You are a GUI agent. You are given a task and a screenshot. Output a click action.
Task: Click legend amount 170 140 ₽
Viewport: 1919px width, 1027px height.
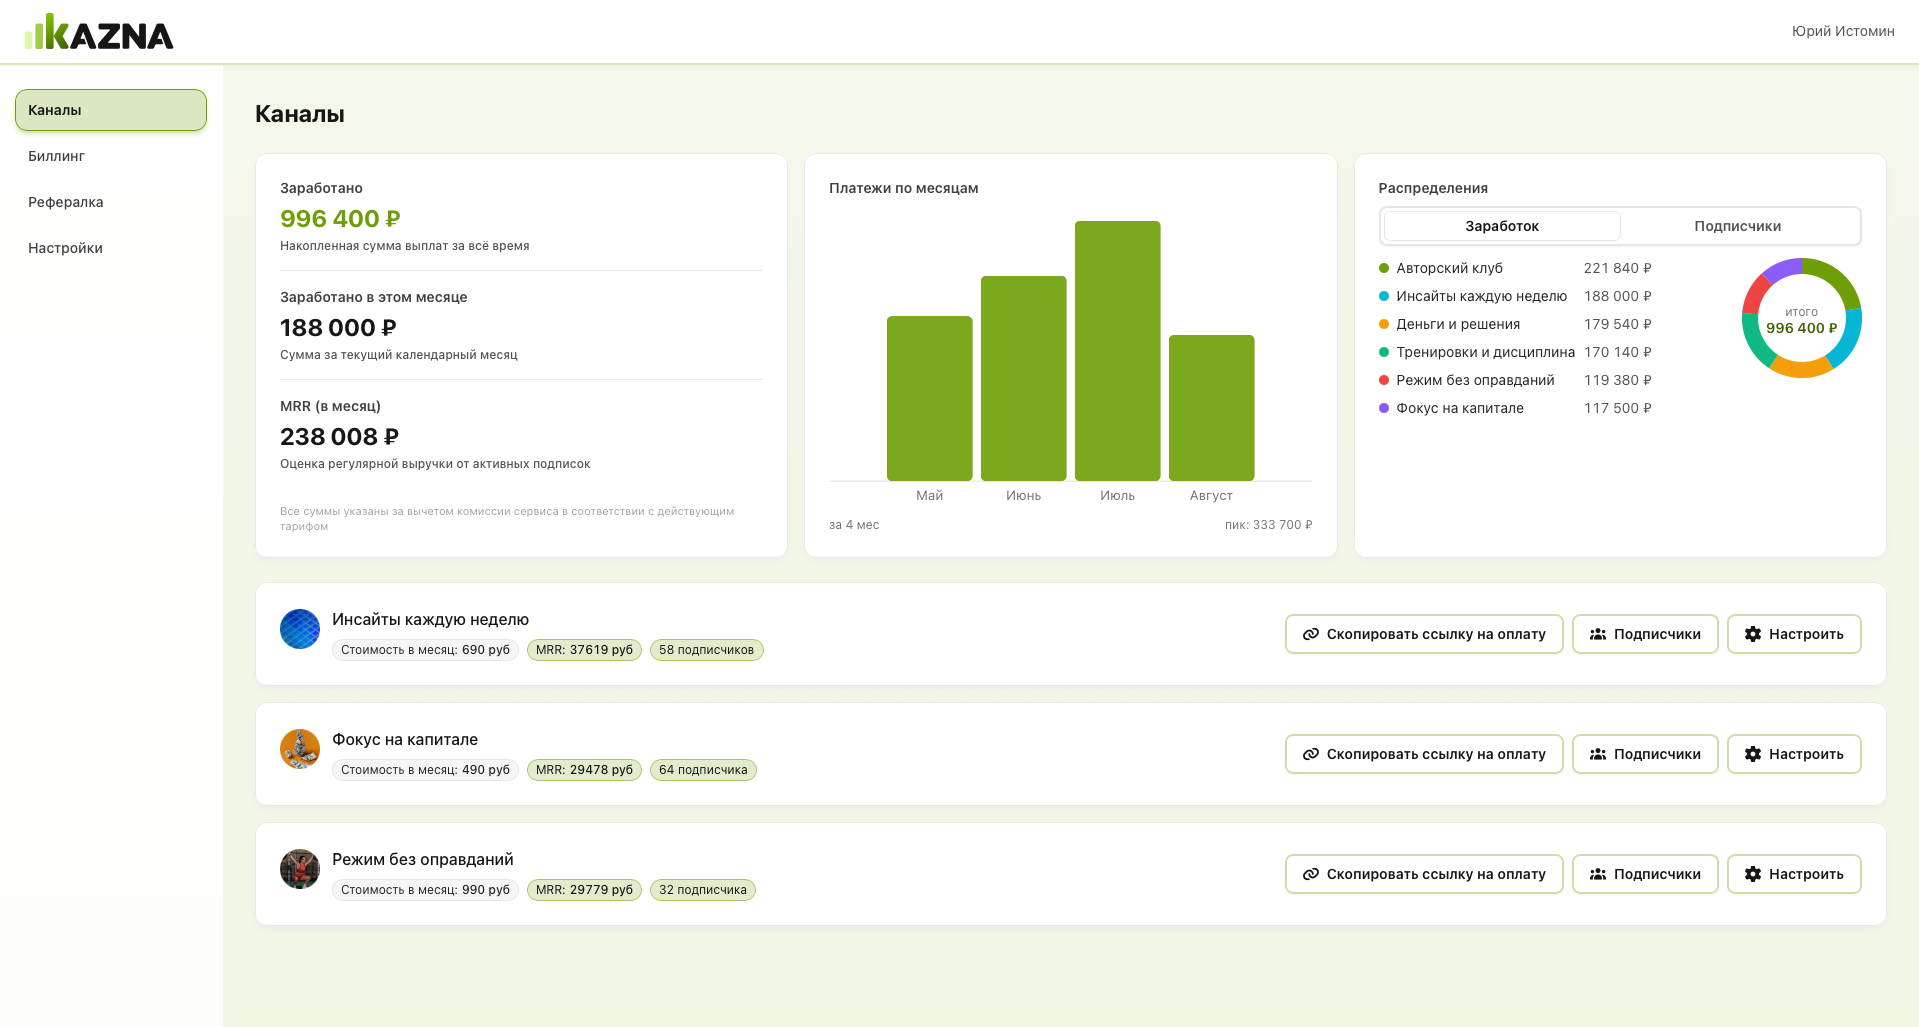[1618, 352]
